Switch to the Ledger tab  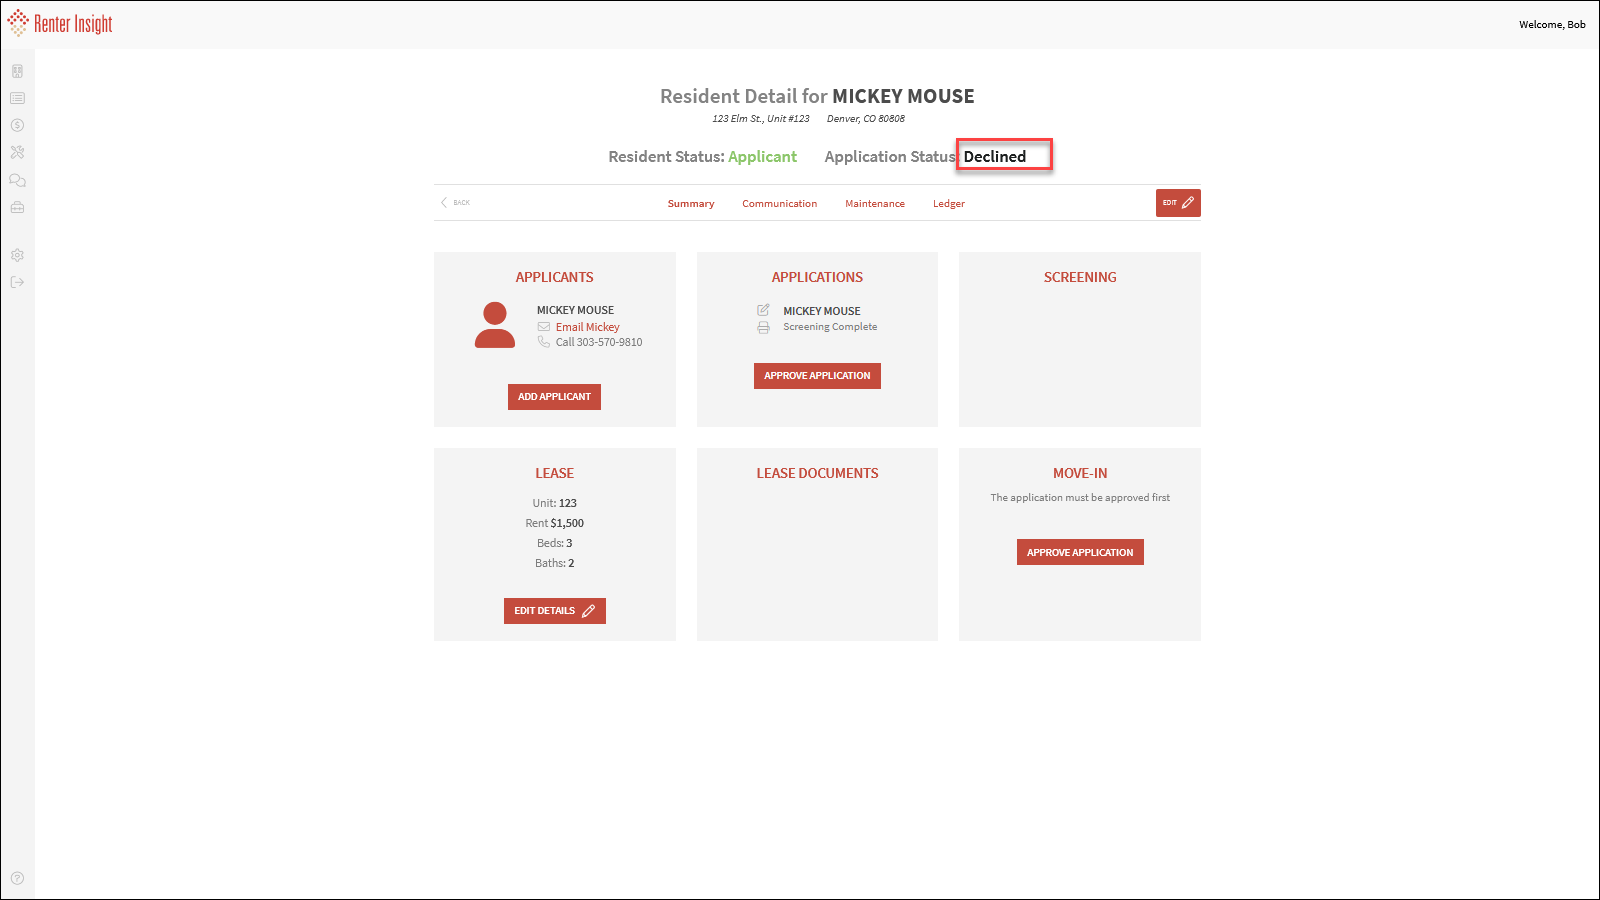tap(949, 204)
